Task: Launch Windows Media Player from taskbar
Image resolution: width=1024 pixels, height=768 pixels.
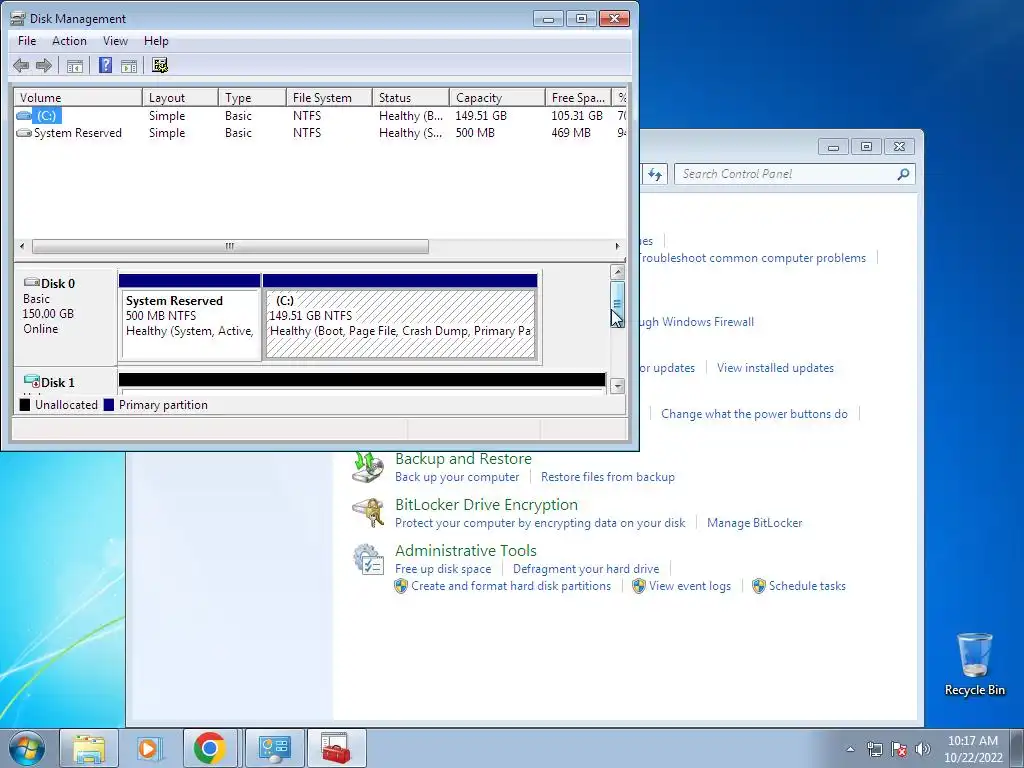Action: [x=149, y=748]
